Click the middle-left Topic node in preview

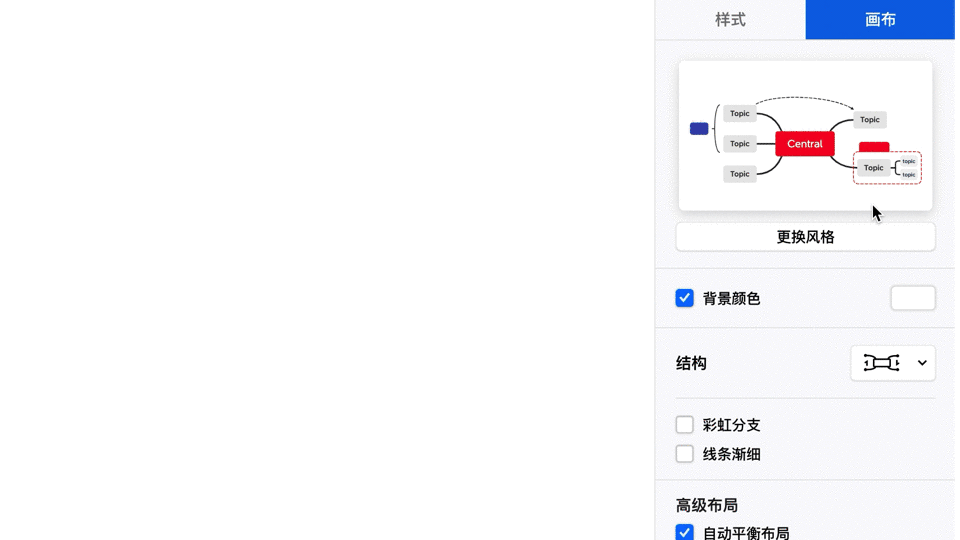[740, 144]
